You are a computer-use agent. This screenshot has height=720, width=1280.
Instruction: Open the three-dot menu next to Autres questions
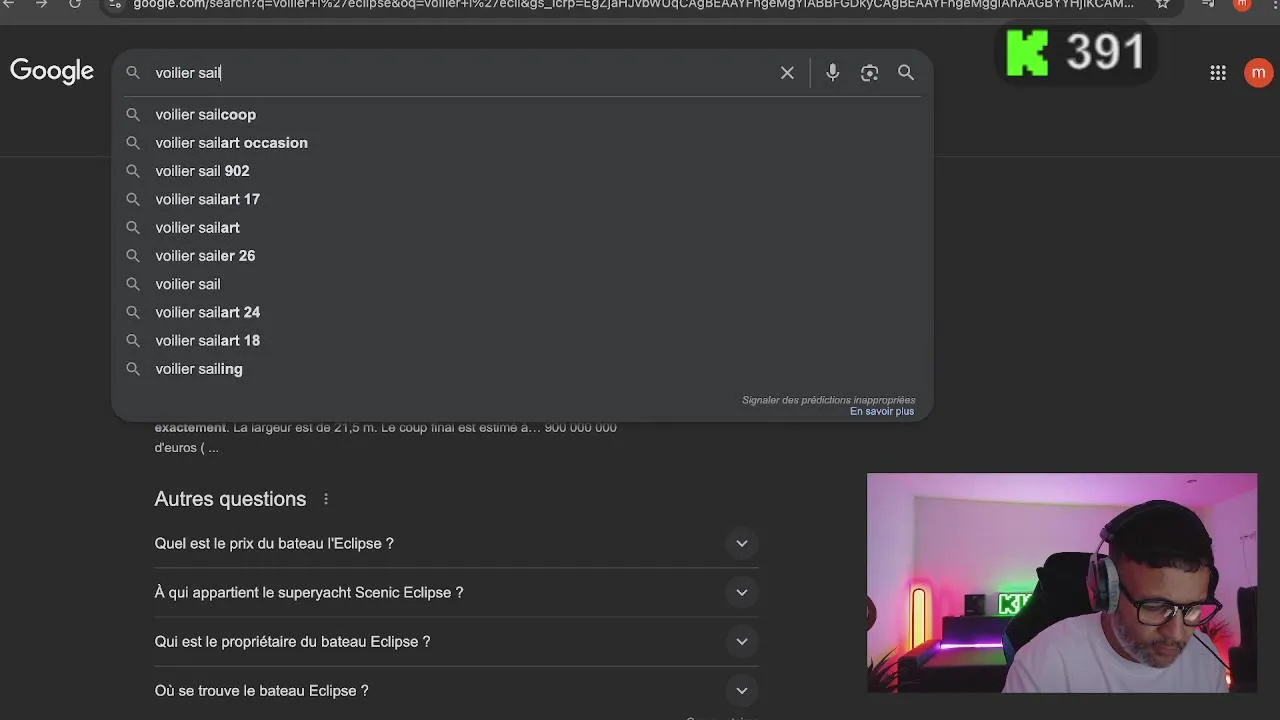326,499
